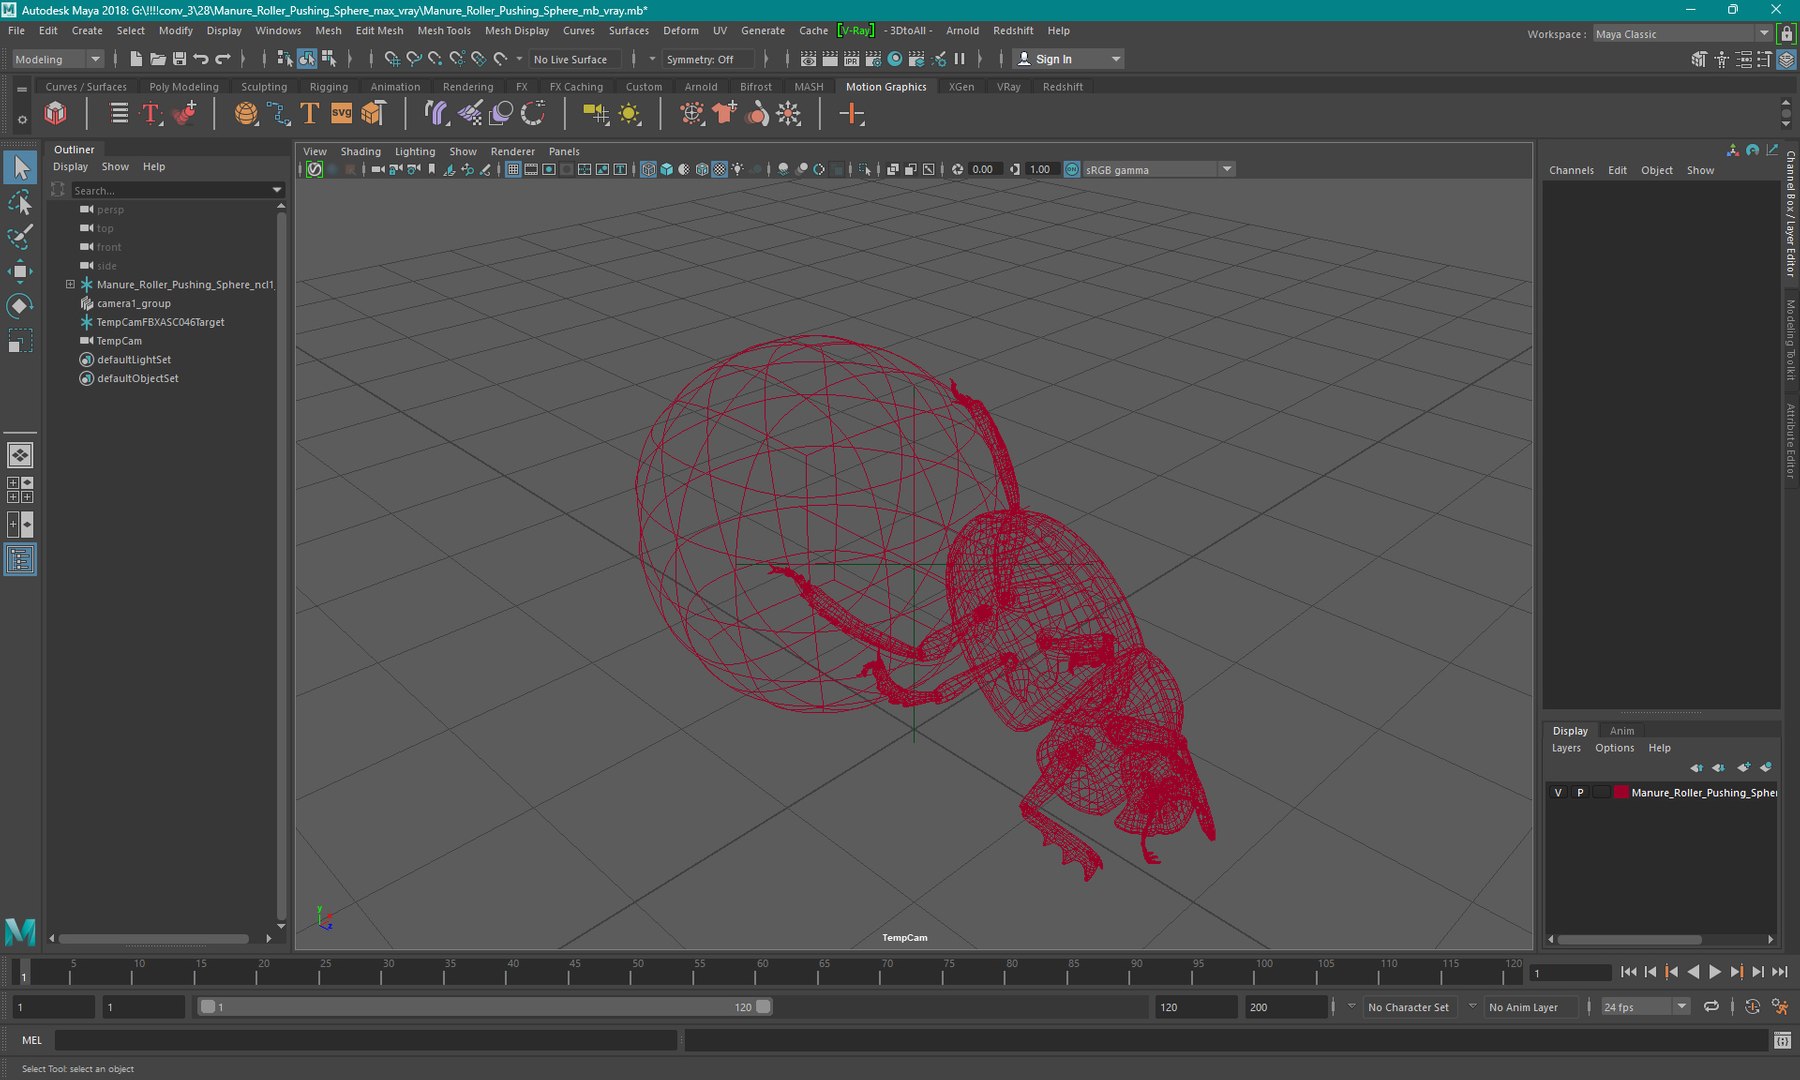
Task: Click the undo arrow icon
Action: coord(201,59)
